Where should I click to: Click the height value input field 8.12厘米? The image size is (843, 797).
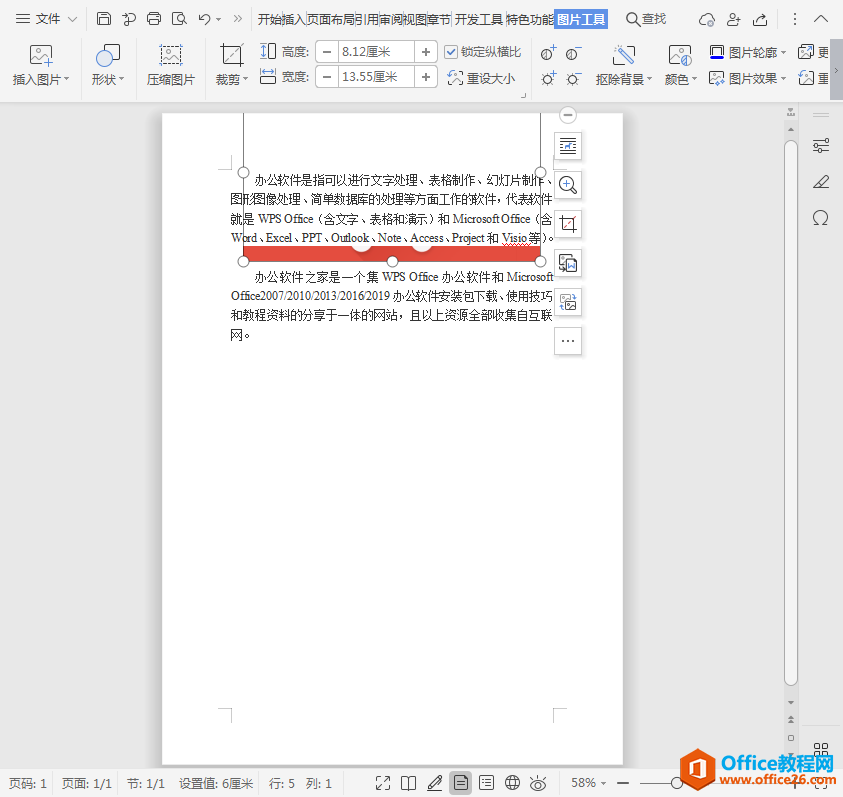376,52
